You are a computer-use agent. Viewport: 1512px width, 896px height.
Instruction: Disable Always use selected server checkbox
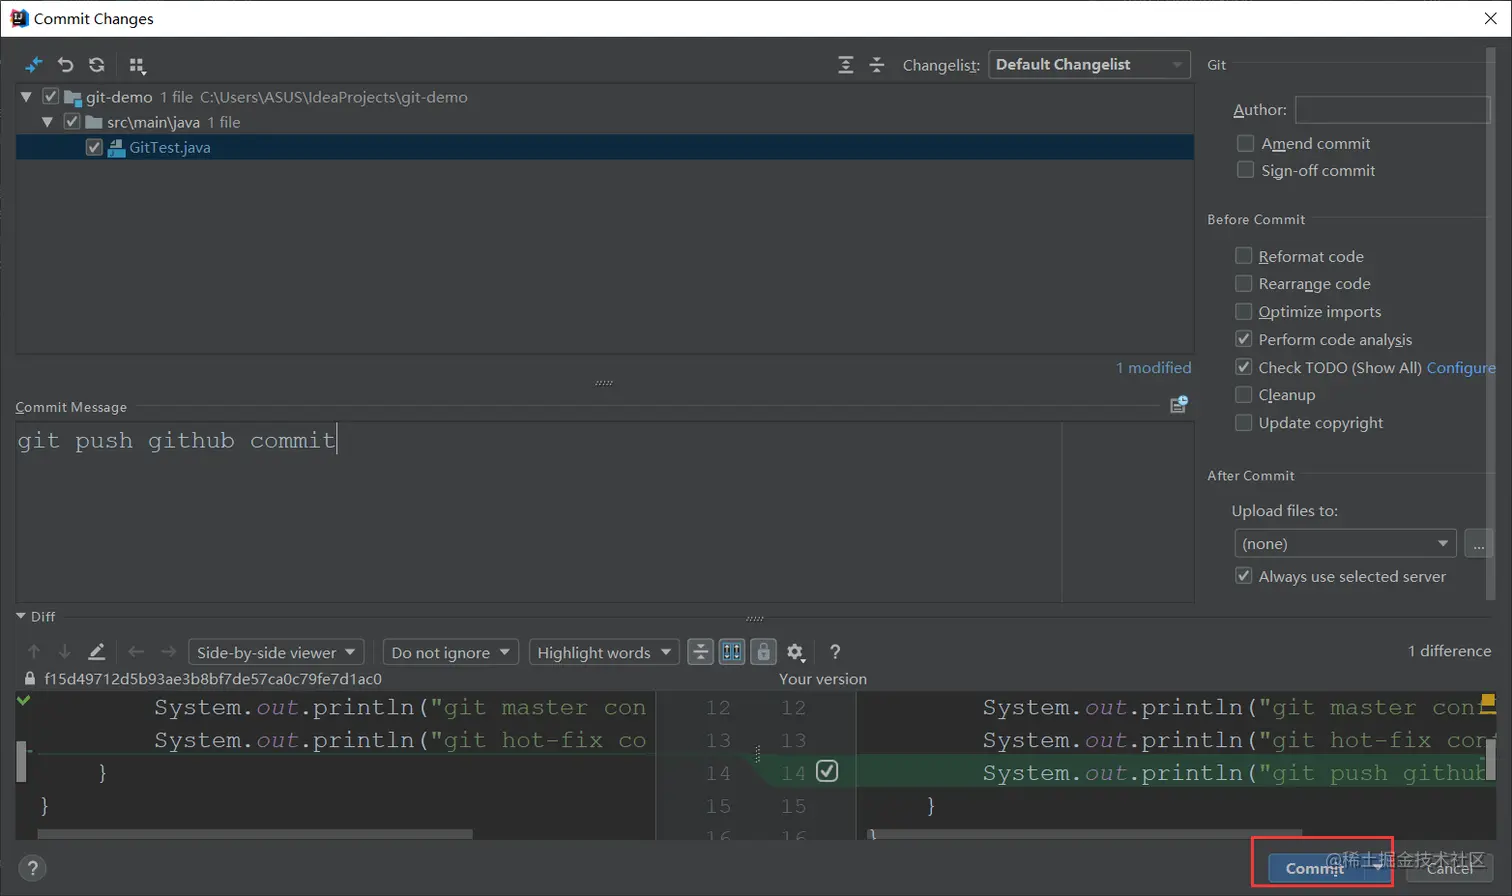coord(1244,576)
